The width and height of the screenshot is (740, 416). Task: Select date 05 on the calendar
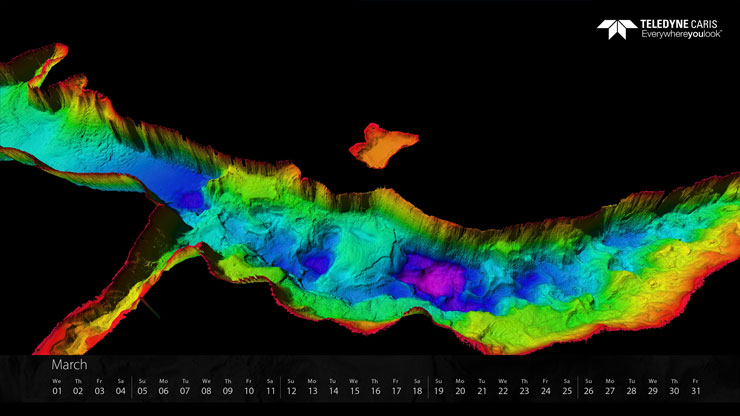[142, 391]
